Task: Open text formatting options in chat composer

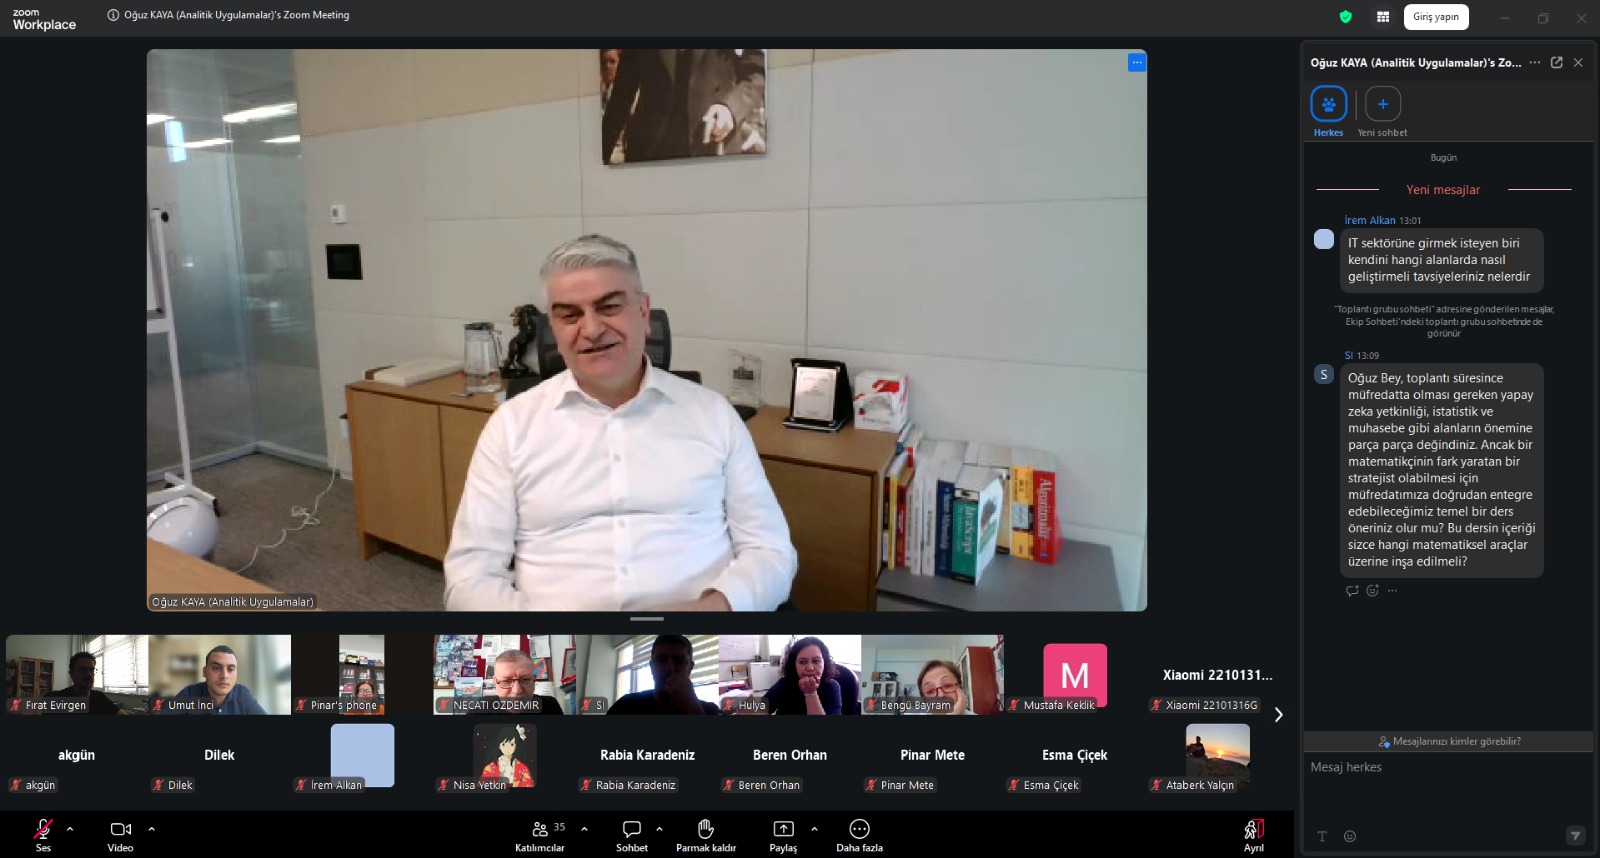Action: [1322, 836]
